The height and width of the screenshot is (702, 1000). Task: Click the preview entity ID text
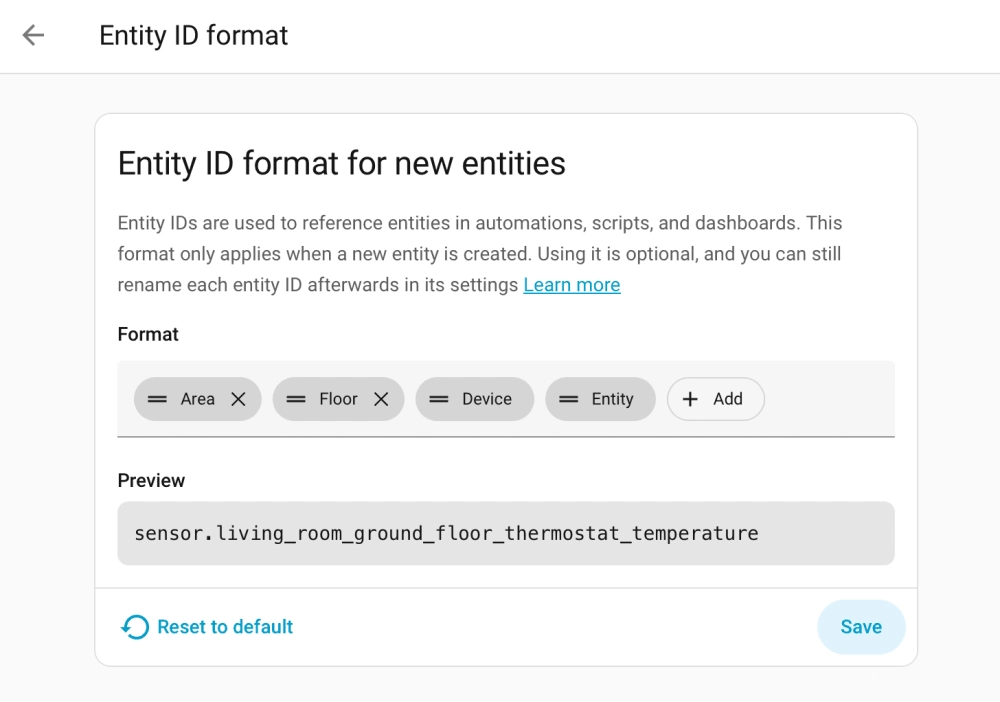pos(446,533)
